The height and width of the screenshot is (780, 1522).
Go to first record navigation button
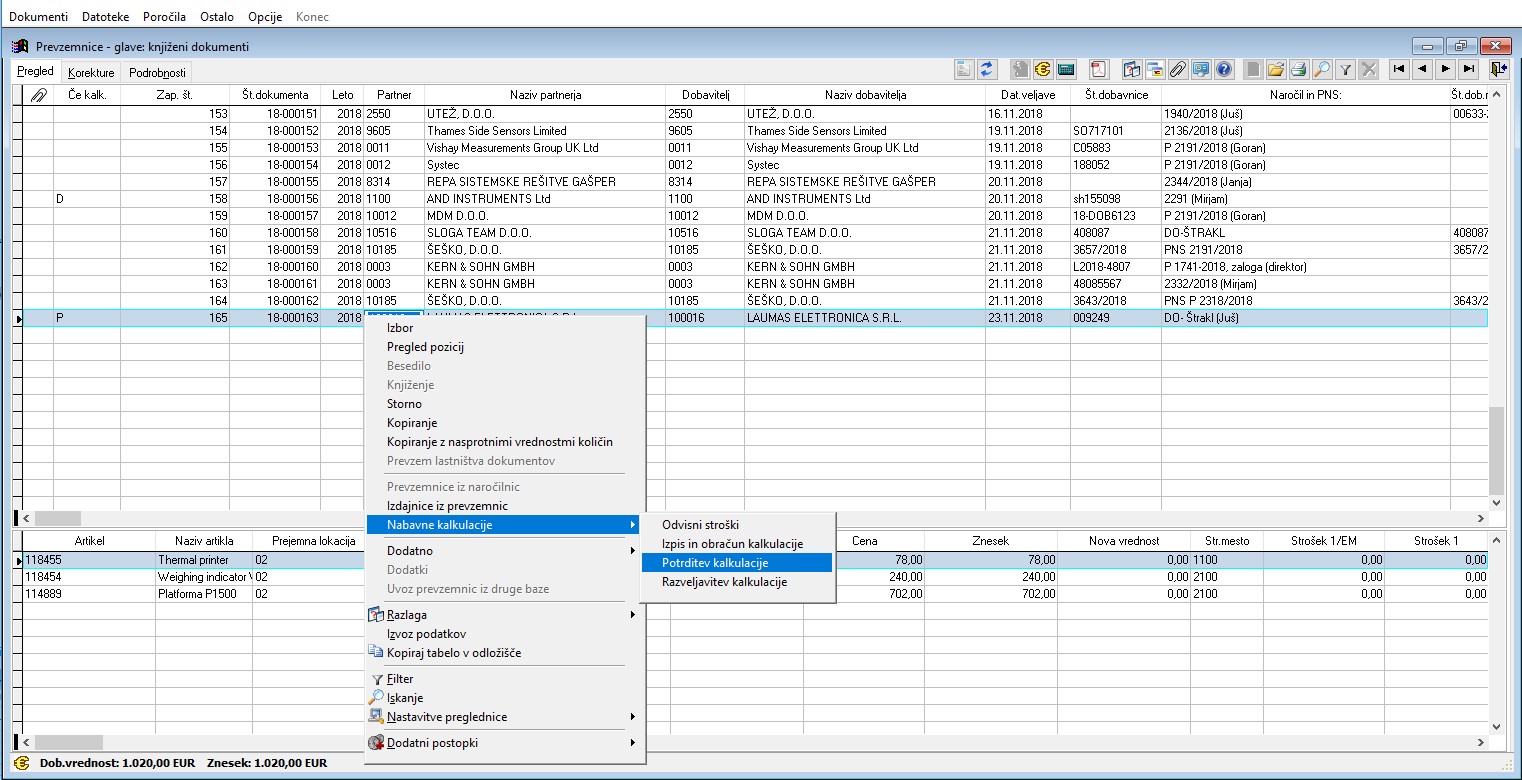(x=1399, y=70)
